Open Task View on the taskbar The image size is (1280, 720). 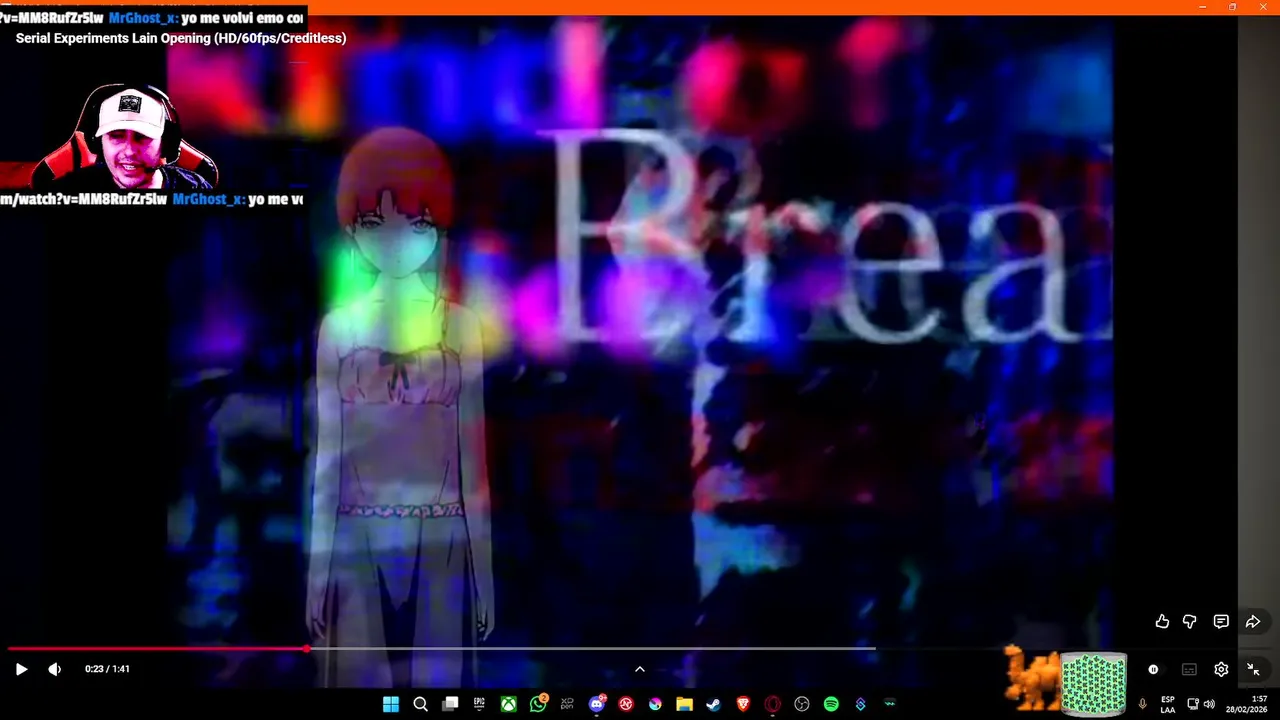[x=450, y=704]
